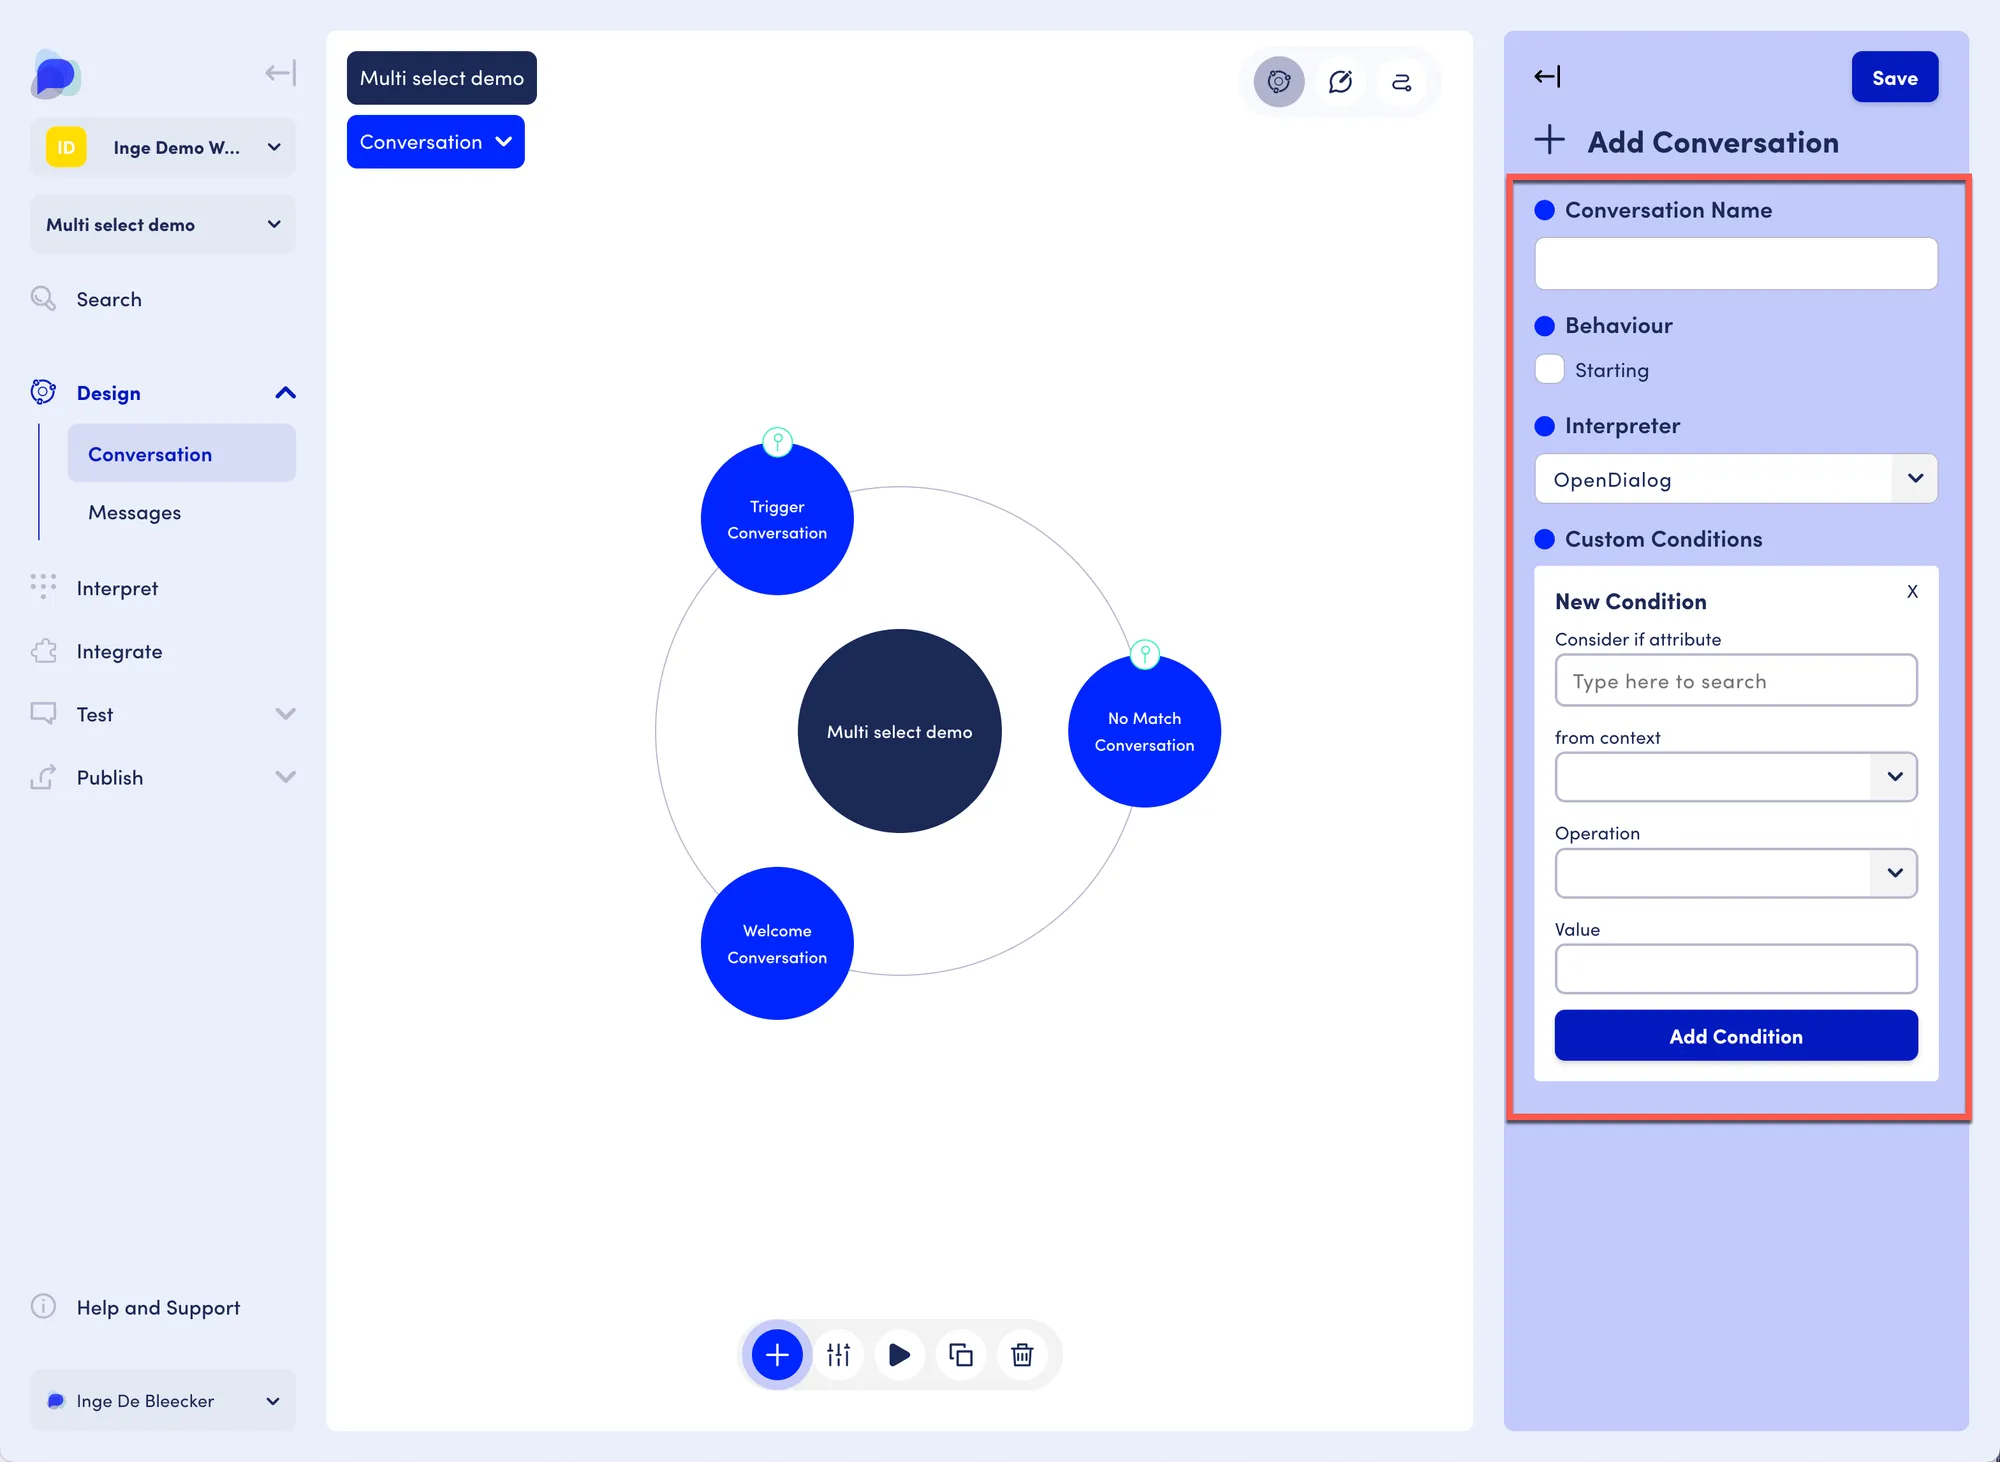Select the central Multi select demo node
2000x1462 pixels.
(x=899, y=731)
